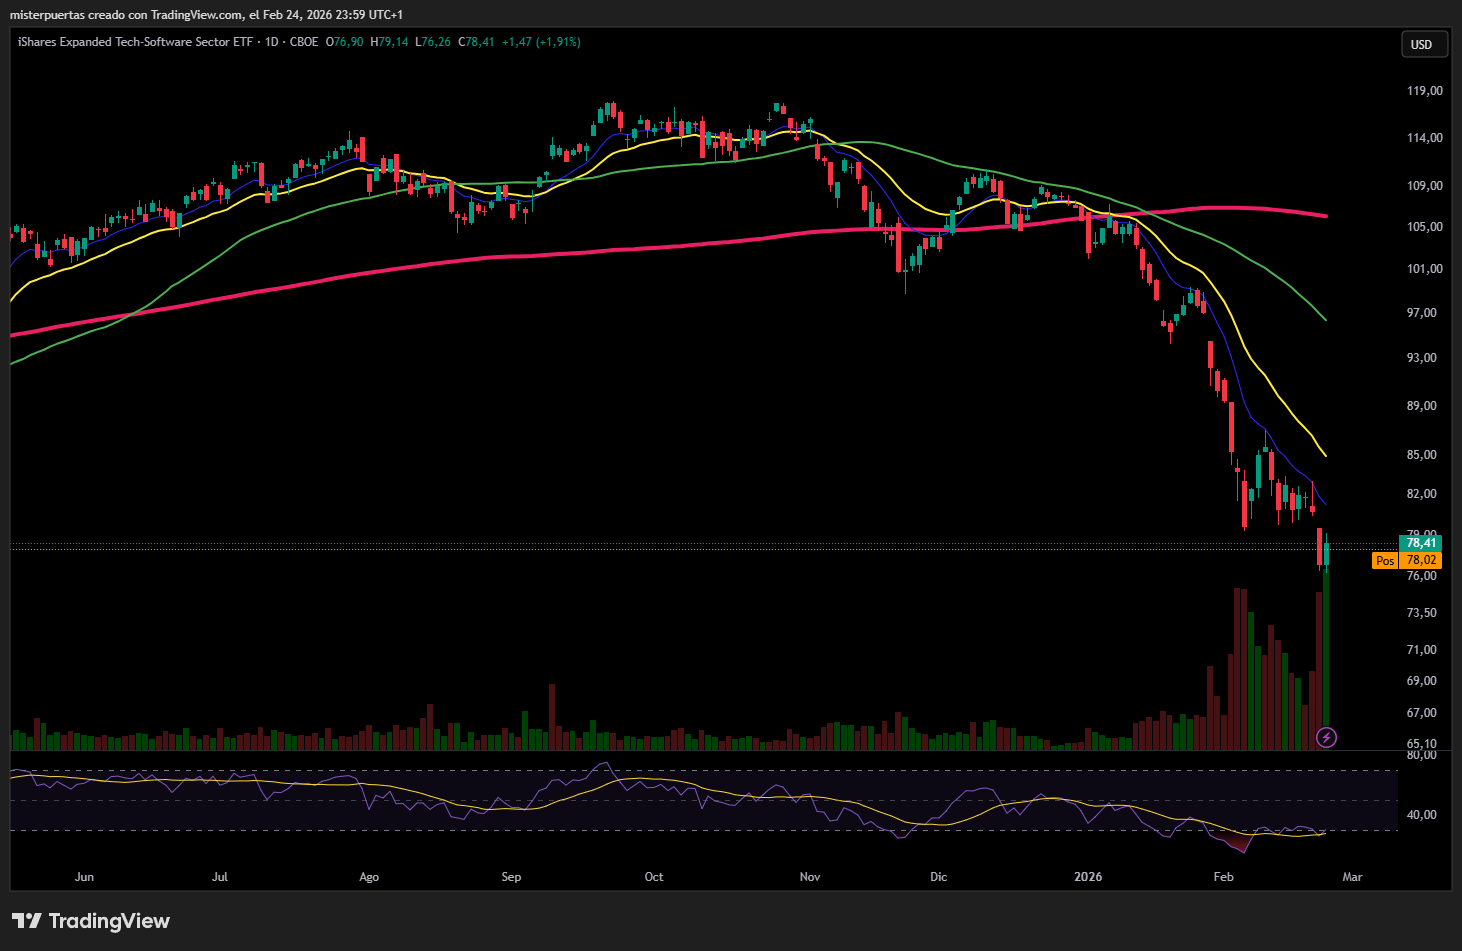Click the 67,00 price axis label
Image resolution: width=1462 pixels, height=951 pixels.
tap(1421, 713)
